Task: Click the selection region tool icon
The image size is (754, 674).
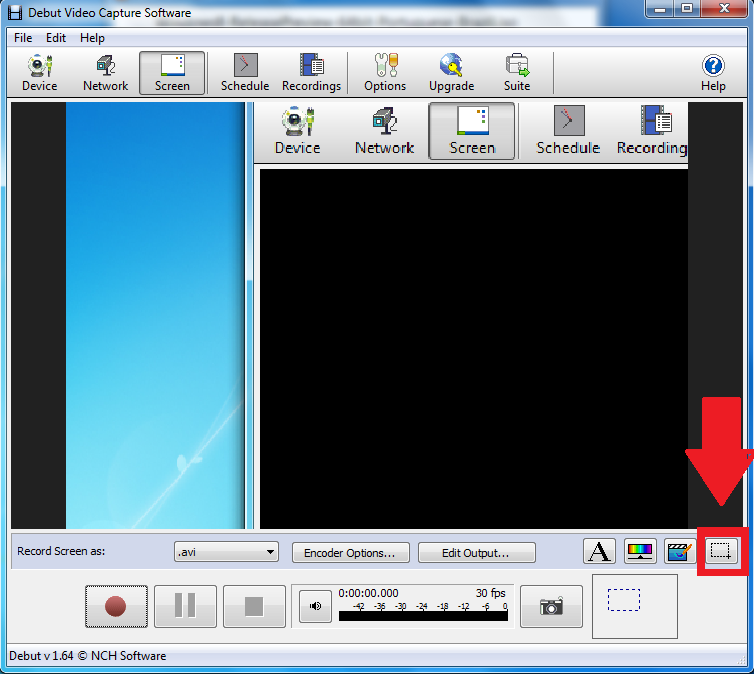Action: pyautogui.click(x=721, y=551)
